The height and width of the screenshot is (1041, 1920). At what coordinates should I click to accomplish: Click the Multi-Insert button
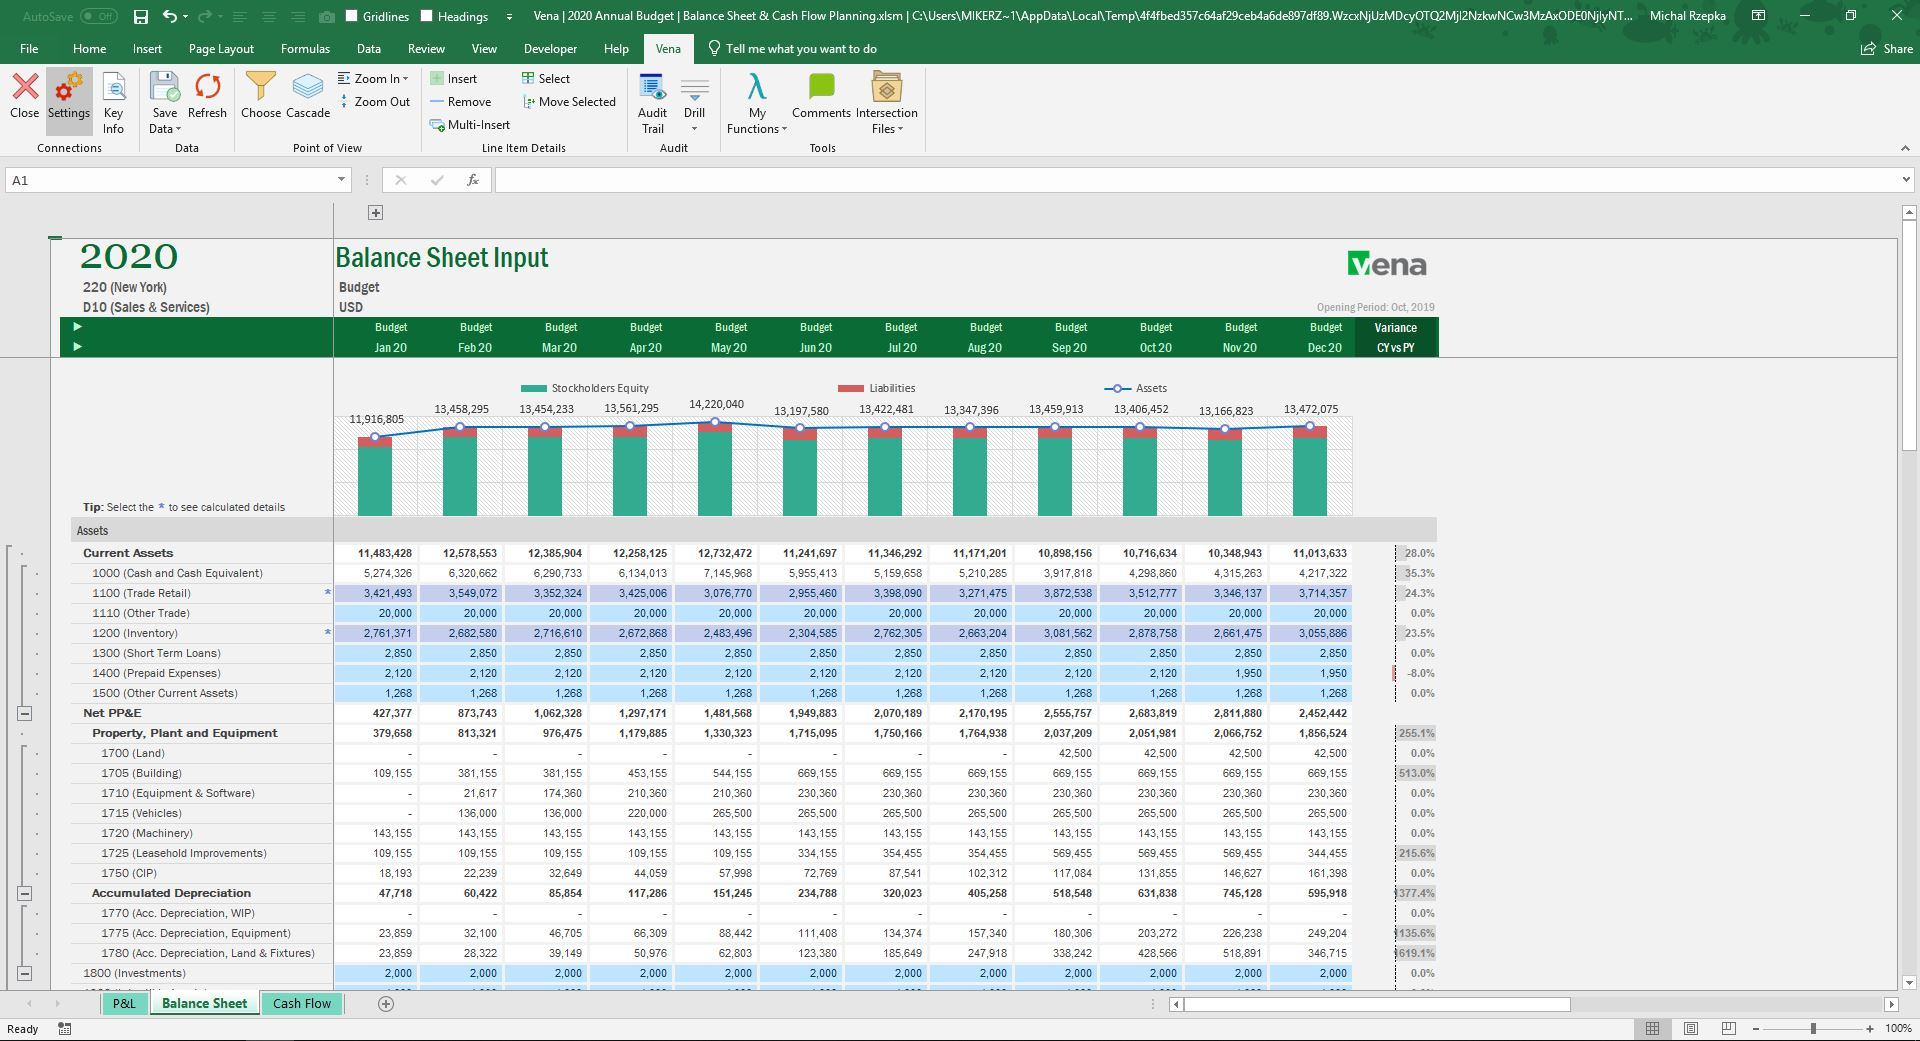click(x=470, y=125)
